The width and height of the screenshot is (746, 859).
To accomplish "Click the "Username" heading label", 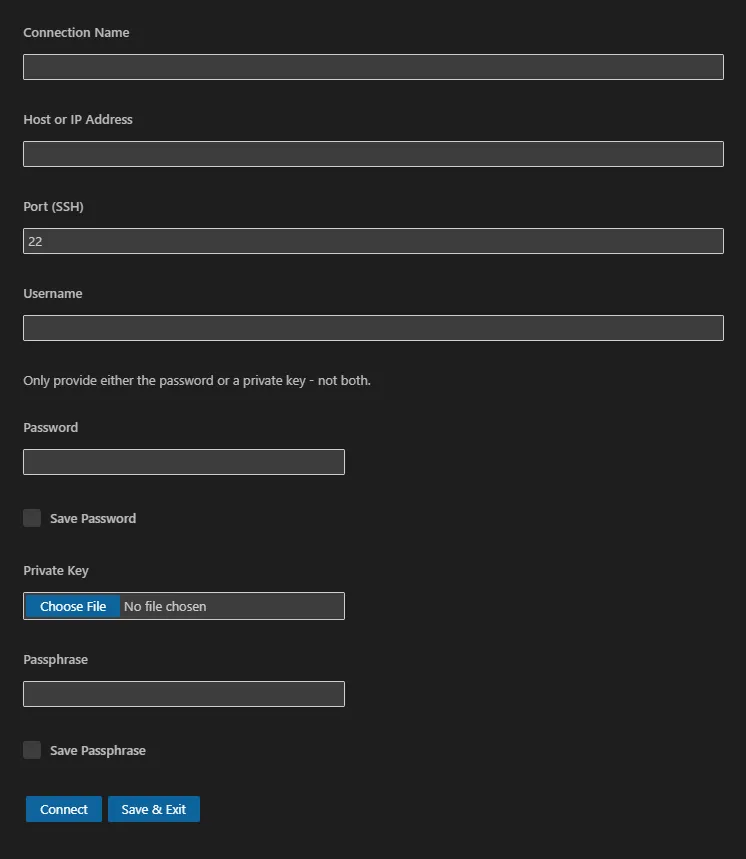I will (53, 294).
